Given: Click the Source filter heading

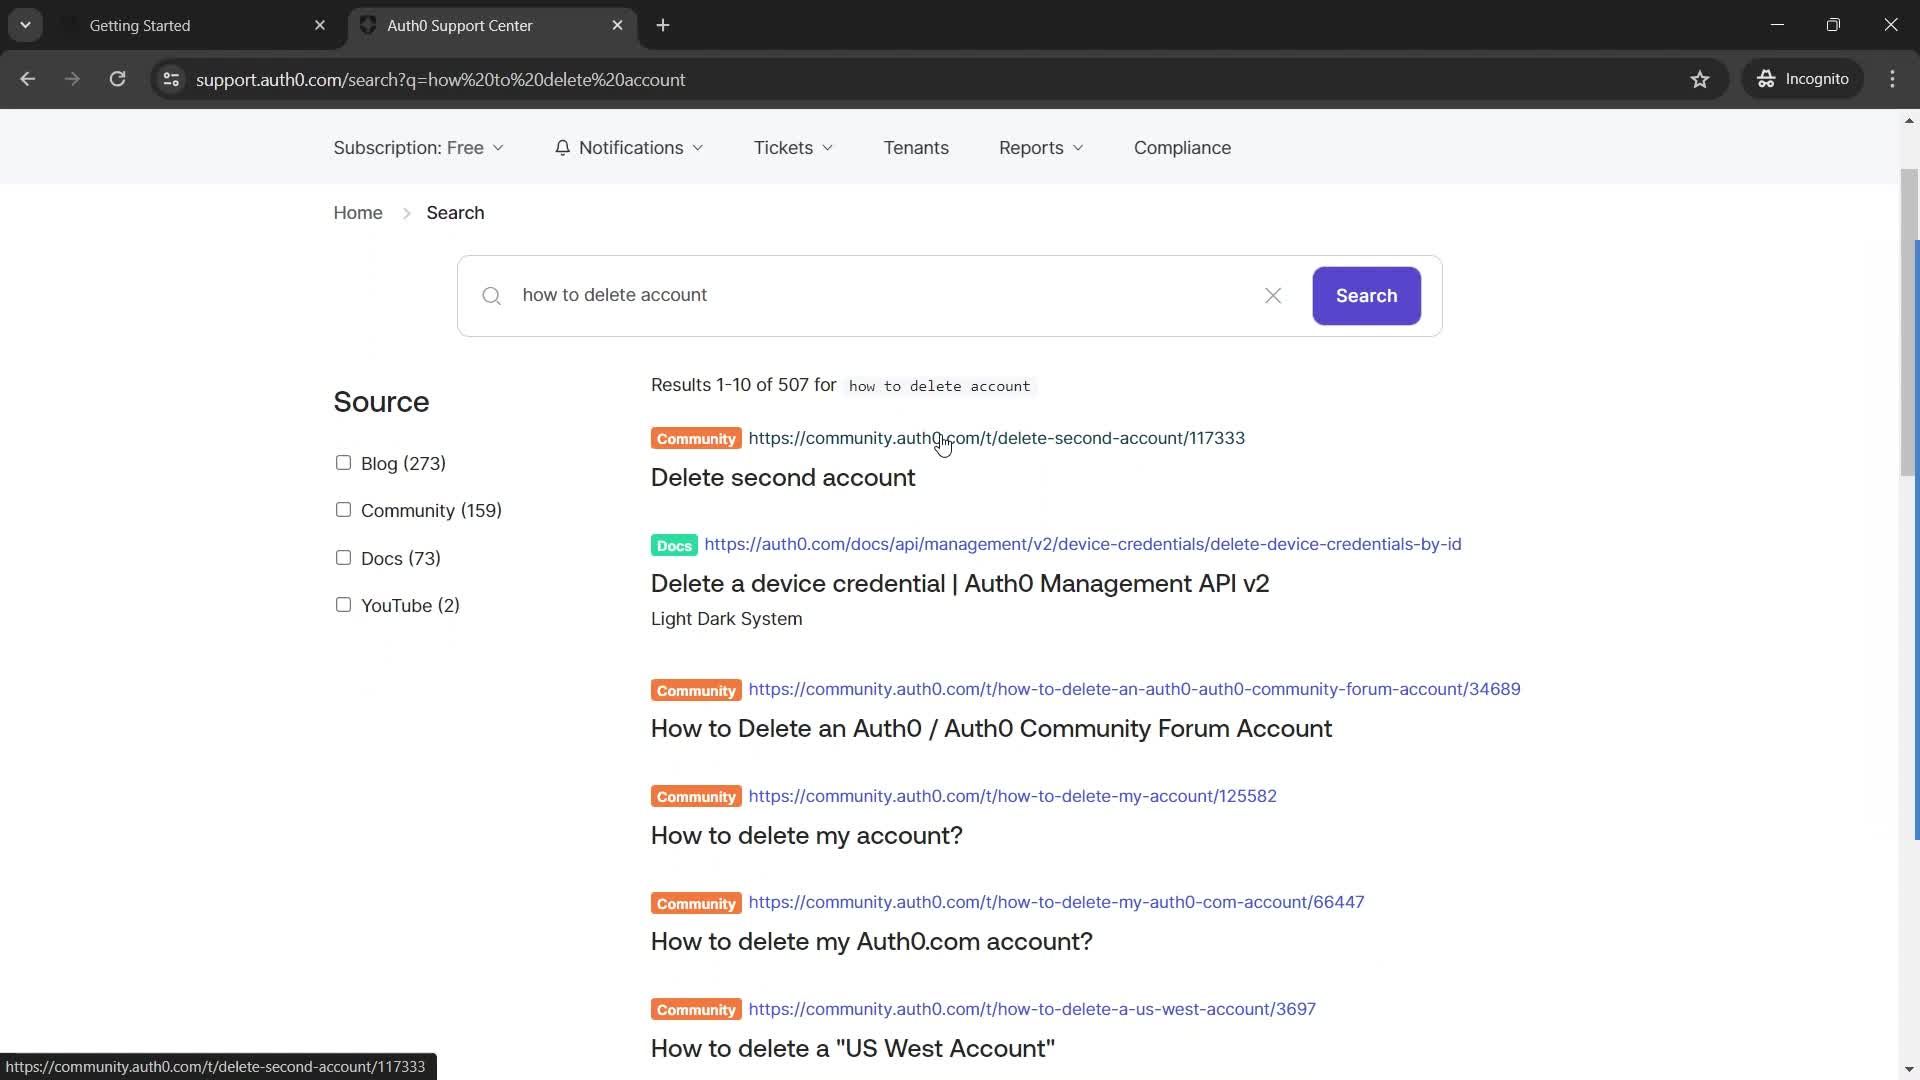Looking at the screenshot, I should coord(381,402).
